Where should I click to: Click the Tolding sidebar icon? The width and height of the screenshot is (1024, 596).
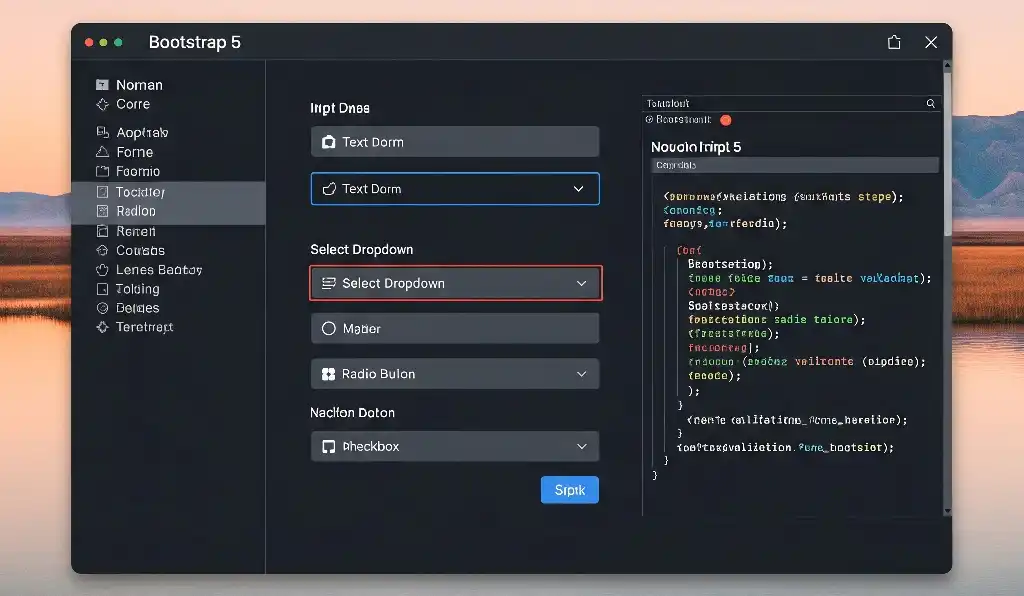(102, 289)
